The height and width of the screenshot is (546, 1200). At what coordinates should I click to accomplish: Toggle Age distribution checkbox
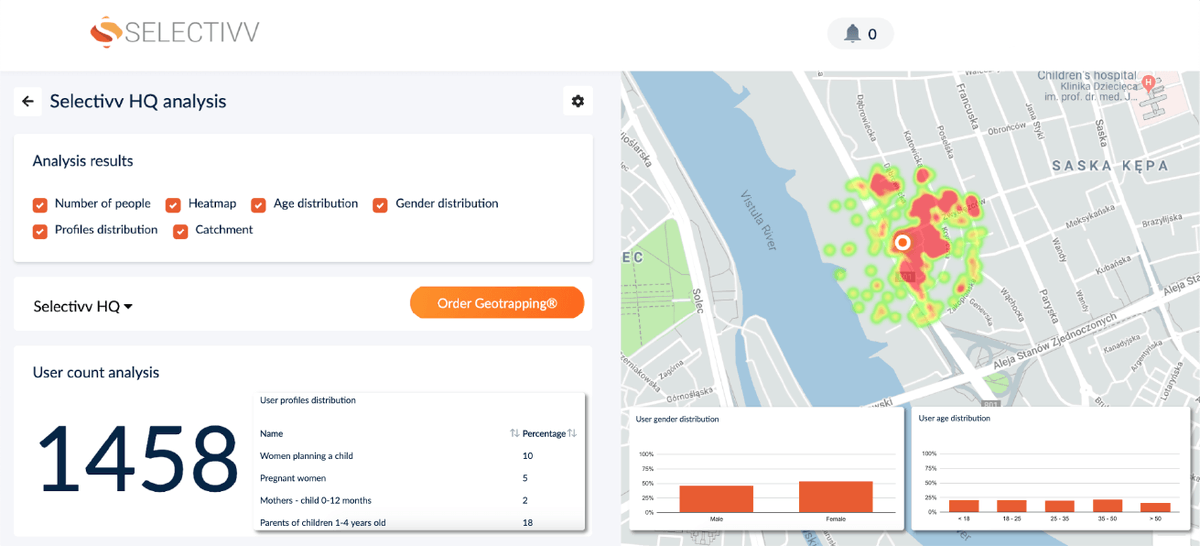[258, 205]
